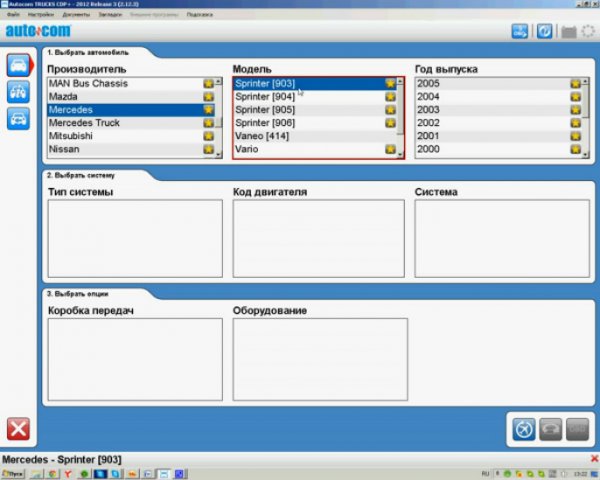The width and height of the screenshot is (600, 480).
Task: Open the Файл menu
Action: (x=13, y=15)
